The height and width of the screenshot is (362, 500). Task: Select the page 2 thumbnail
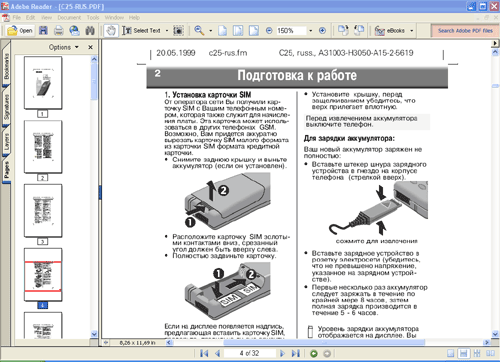click(x=43, y=147)
